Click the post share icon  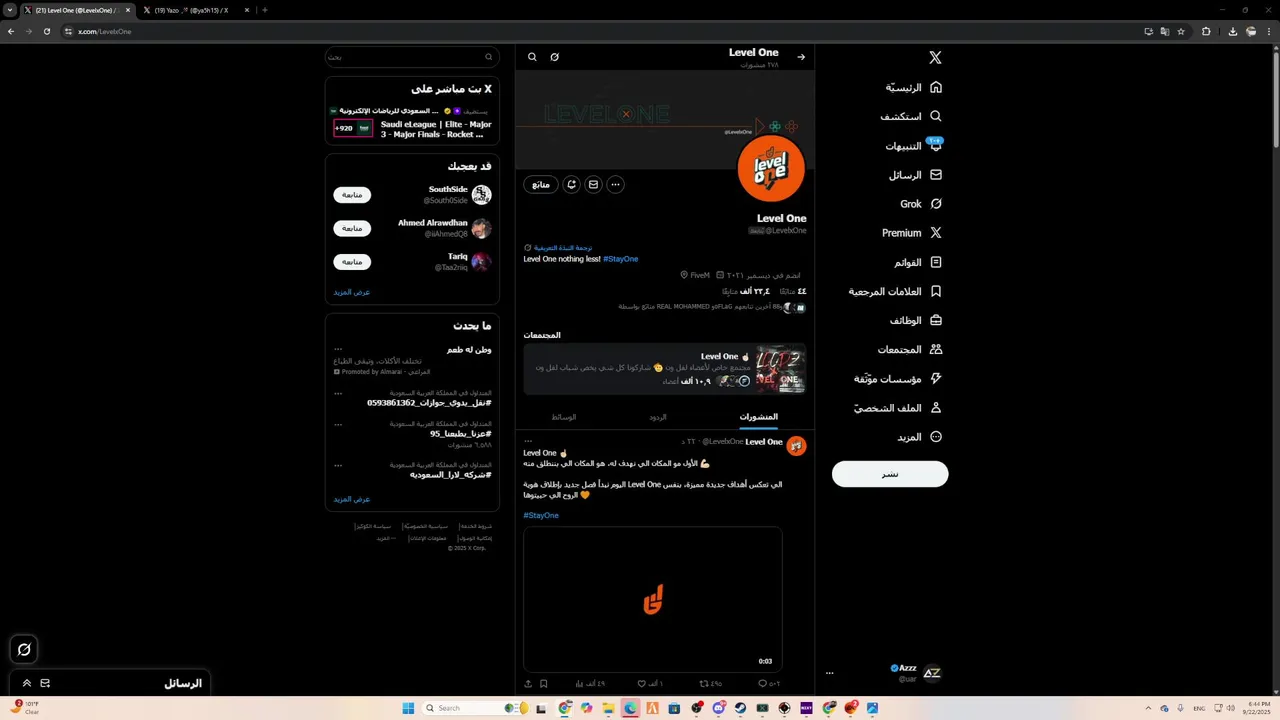coord(528,684)
